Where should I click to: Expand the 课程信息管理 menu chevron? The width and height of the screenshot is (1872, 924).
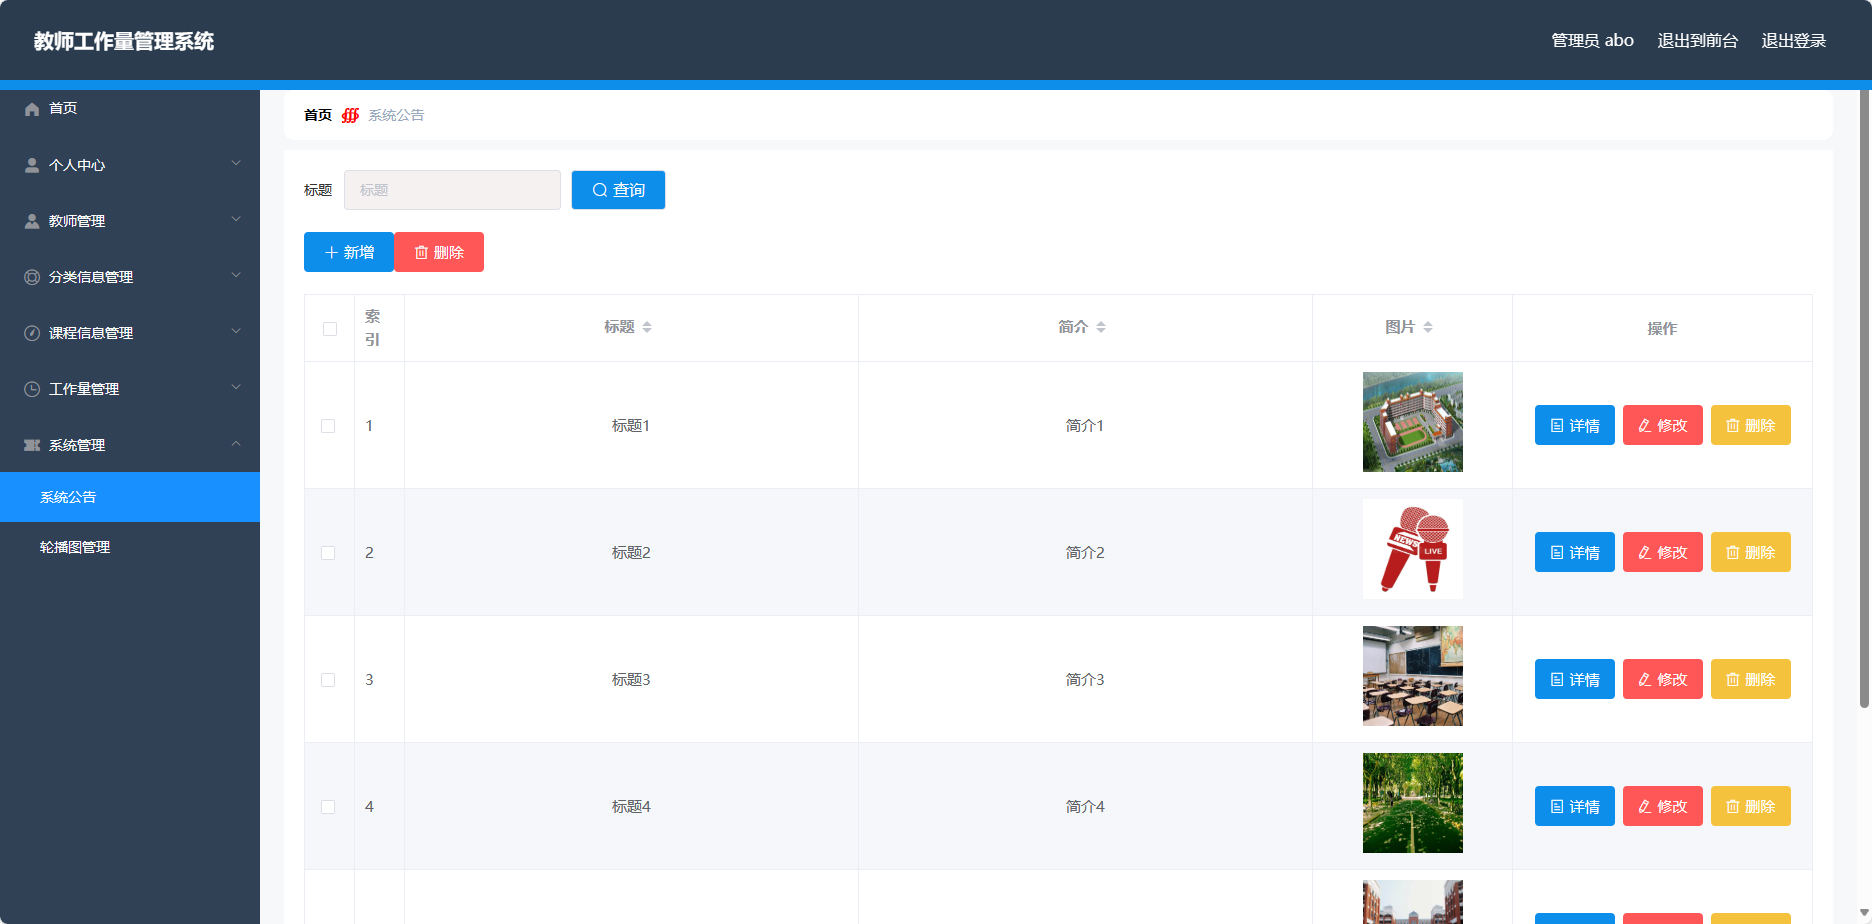pos(236,331)
